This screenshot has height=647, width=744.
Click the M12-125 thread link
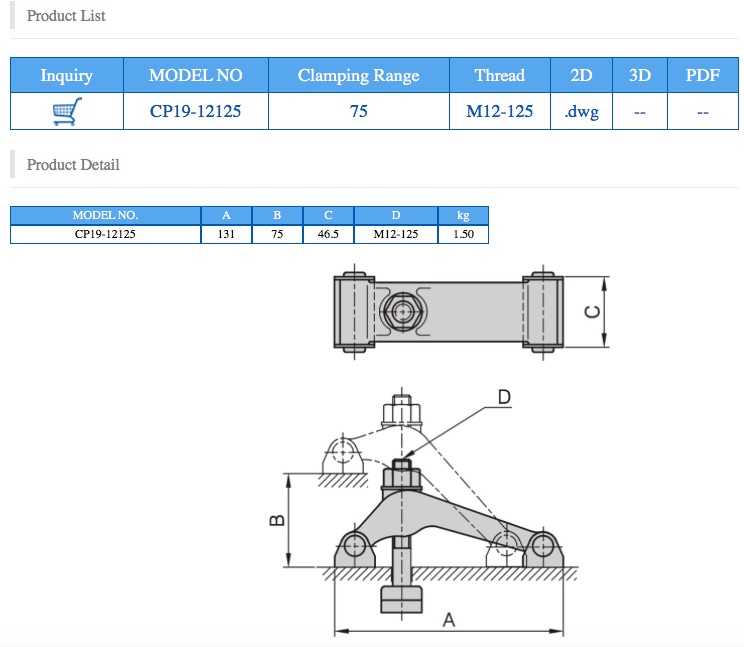click(x=500, y=111)
